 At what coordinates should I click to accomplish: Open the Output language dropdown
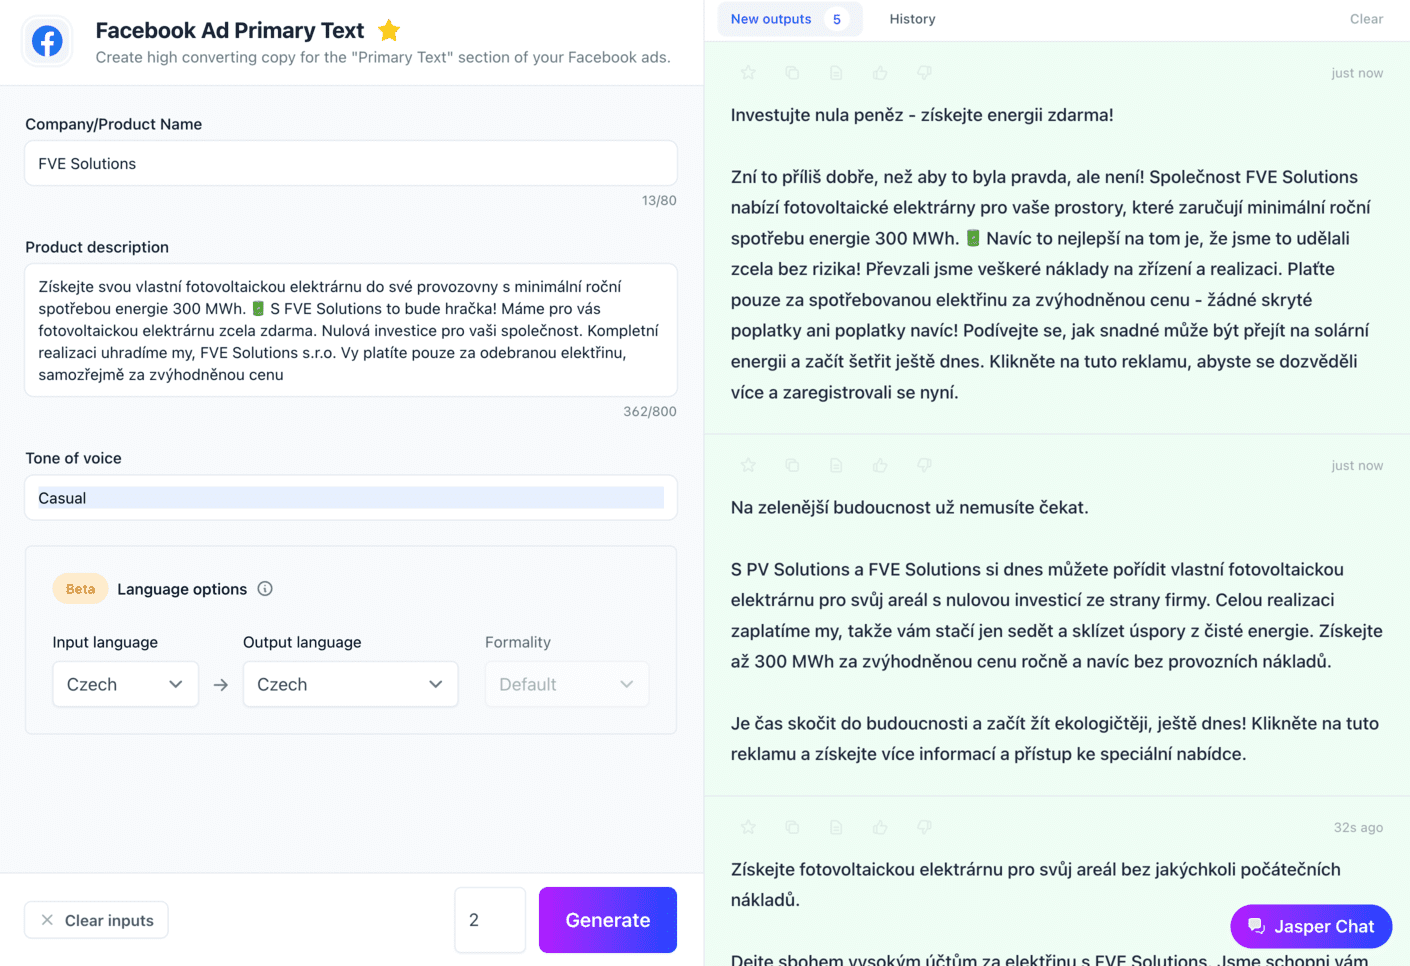[350, 684]
